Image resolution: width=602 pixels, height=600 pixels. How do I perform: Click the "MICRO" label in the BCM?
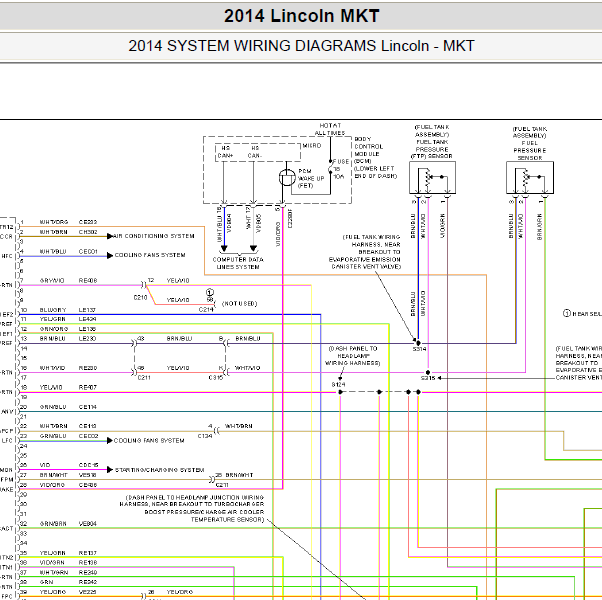click(x=312, y=146)
